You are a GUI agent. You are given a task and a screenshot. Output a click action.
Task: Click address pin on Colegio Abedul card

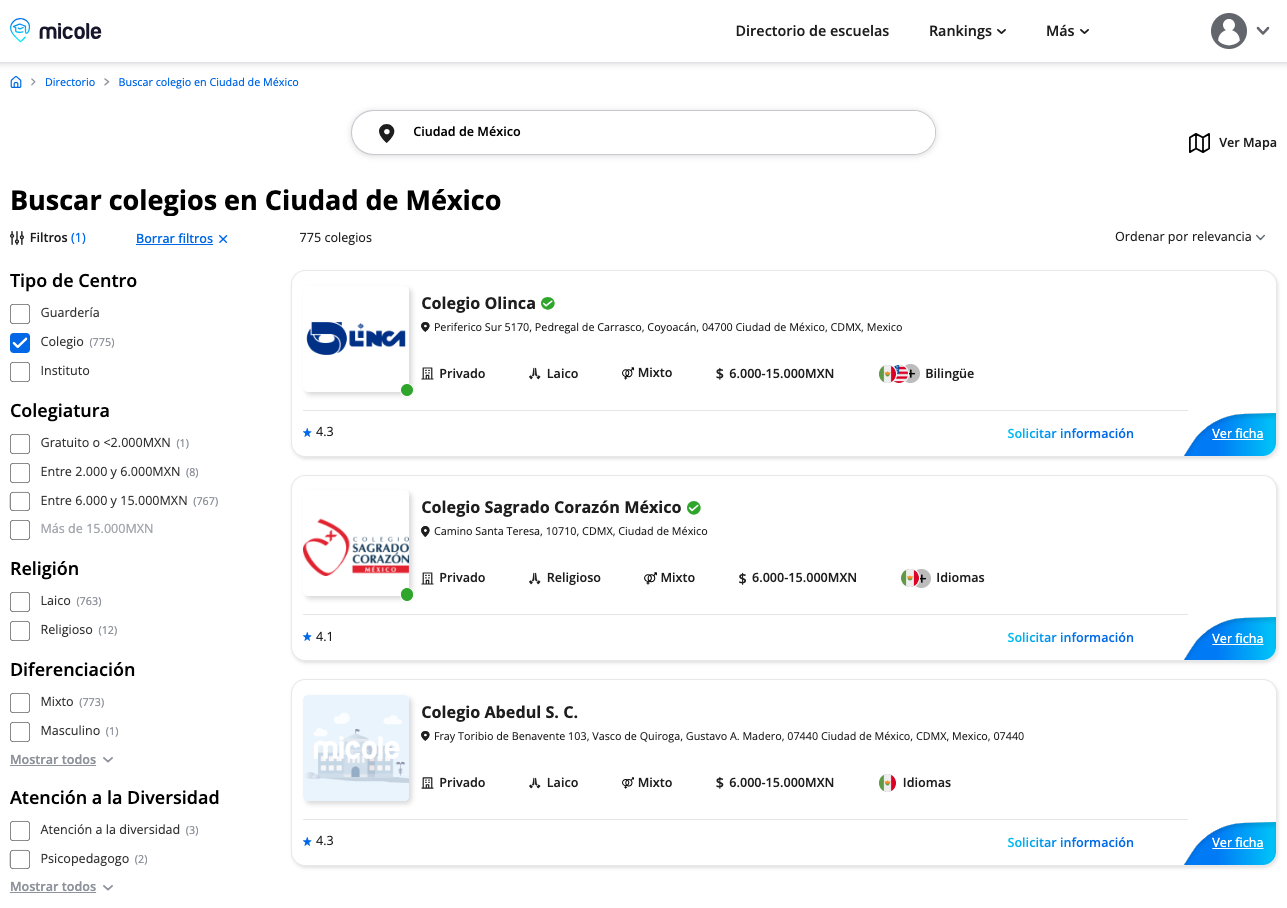[425, 736]
